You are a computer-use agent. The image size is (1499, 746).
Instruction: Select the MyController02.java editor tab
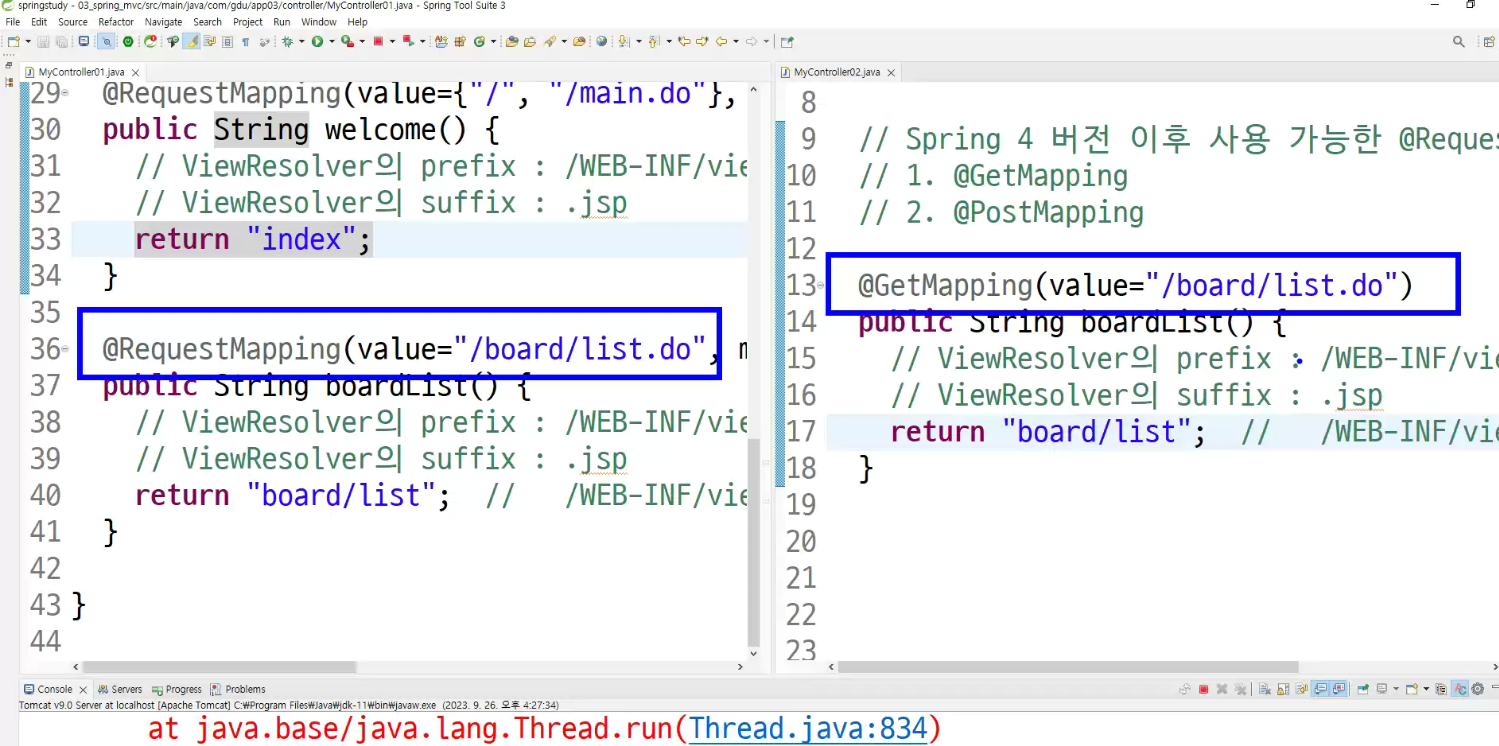(838, 72)
